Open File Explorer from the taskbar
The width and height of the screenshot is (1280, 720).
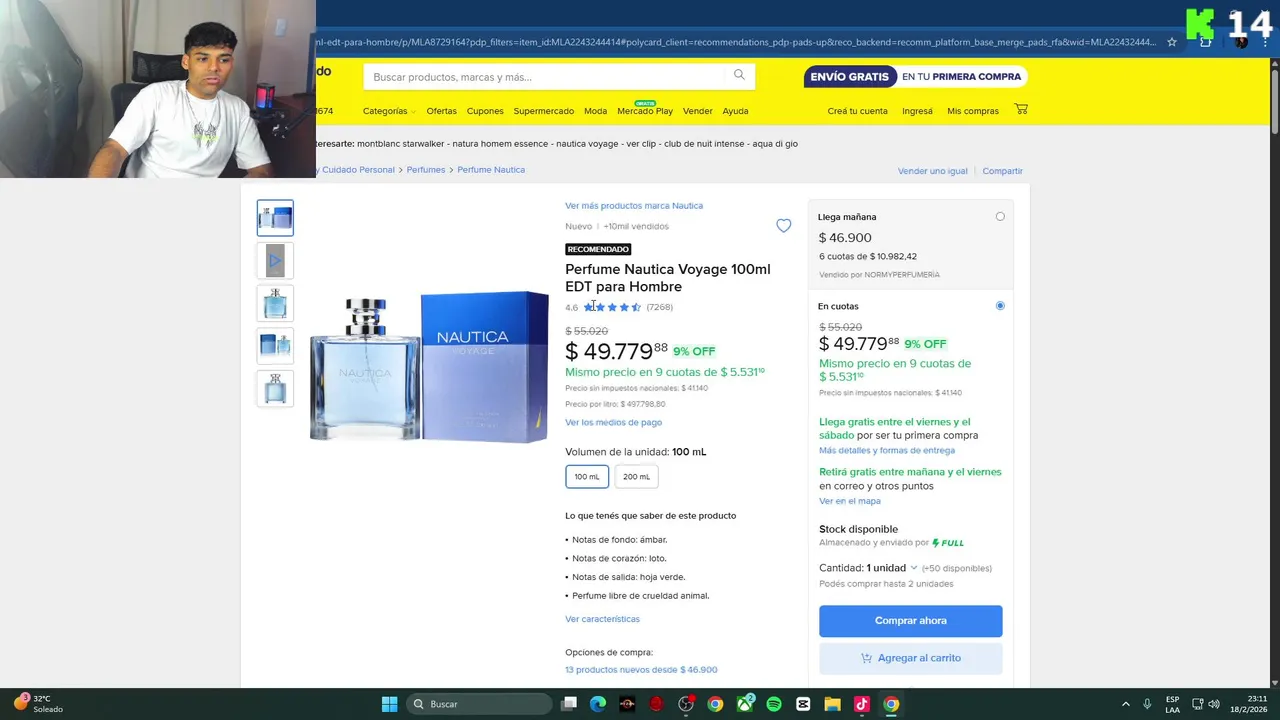pyautogui.click(x=832, y=704)
